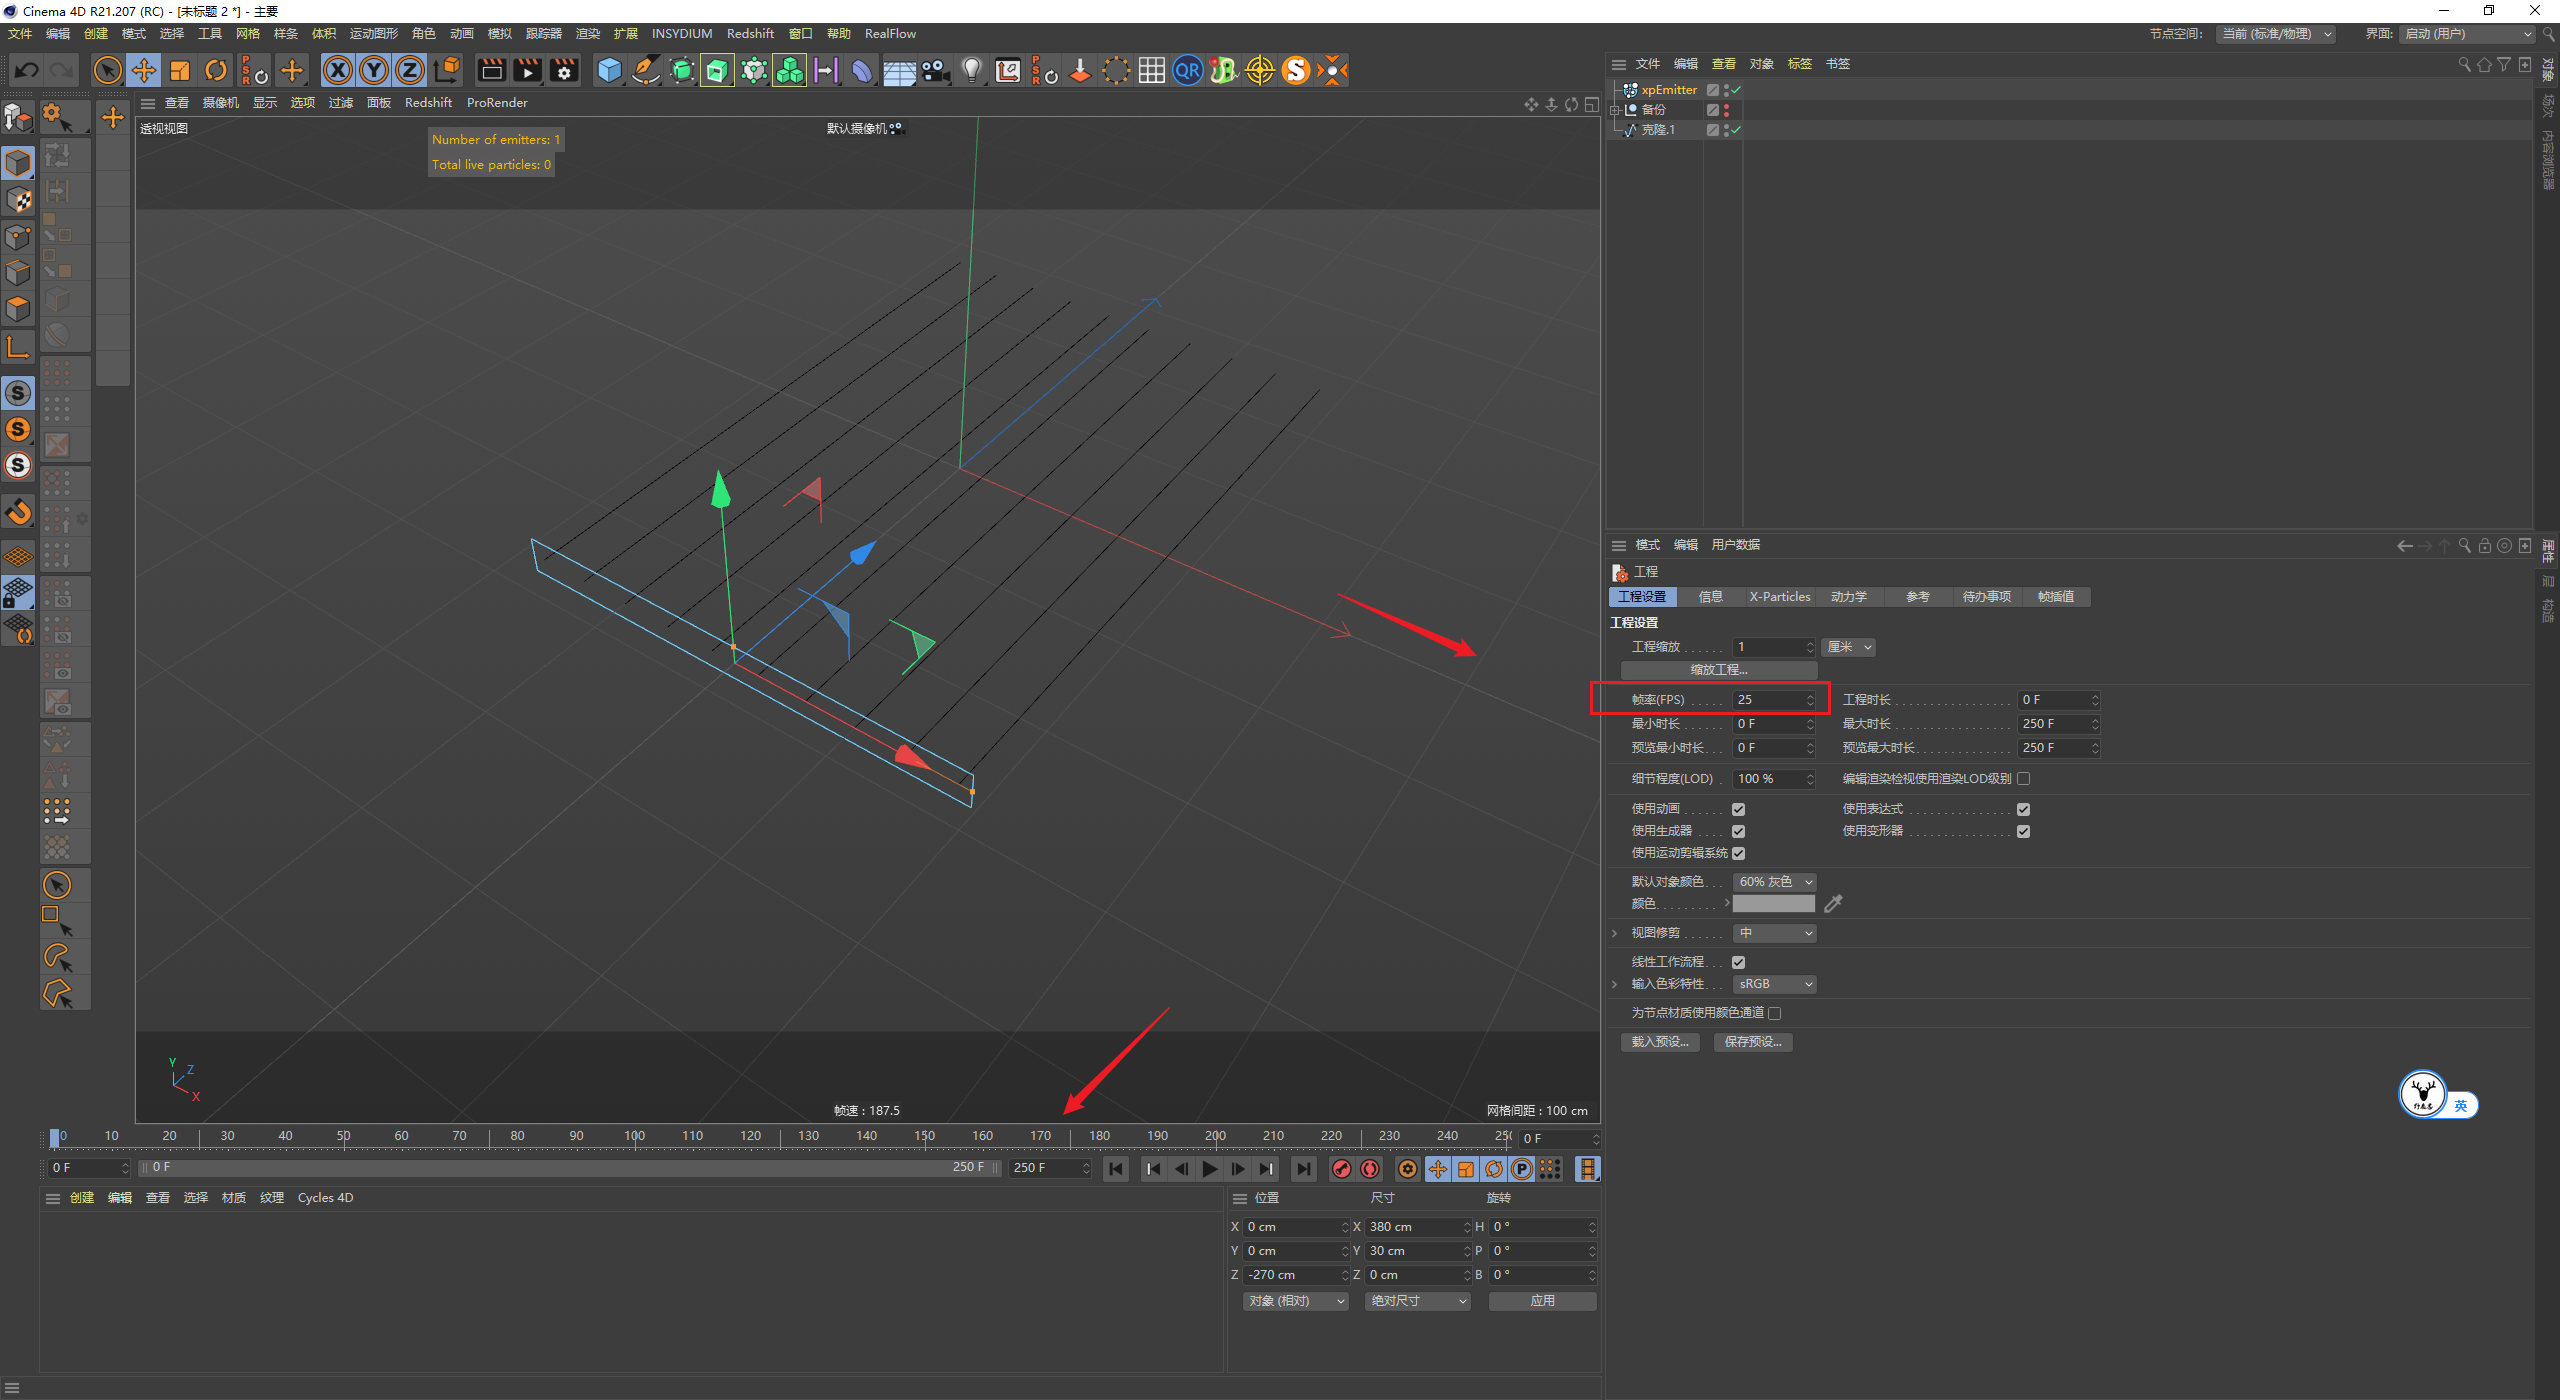Click the 应用 button
Viewport: 2560px width, 1400px height.
tap(1542, 1301)
